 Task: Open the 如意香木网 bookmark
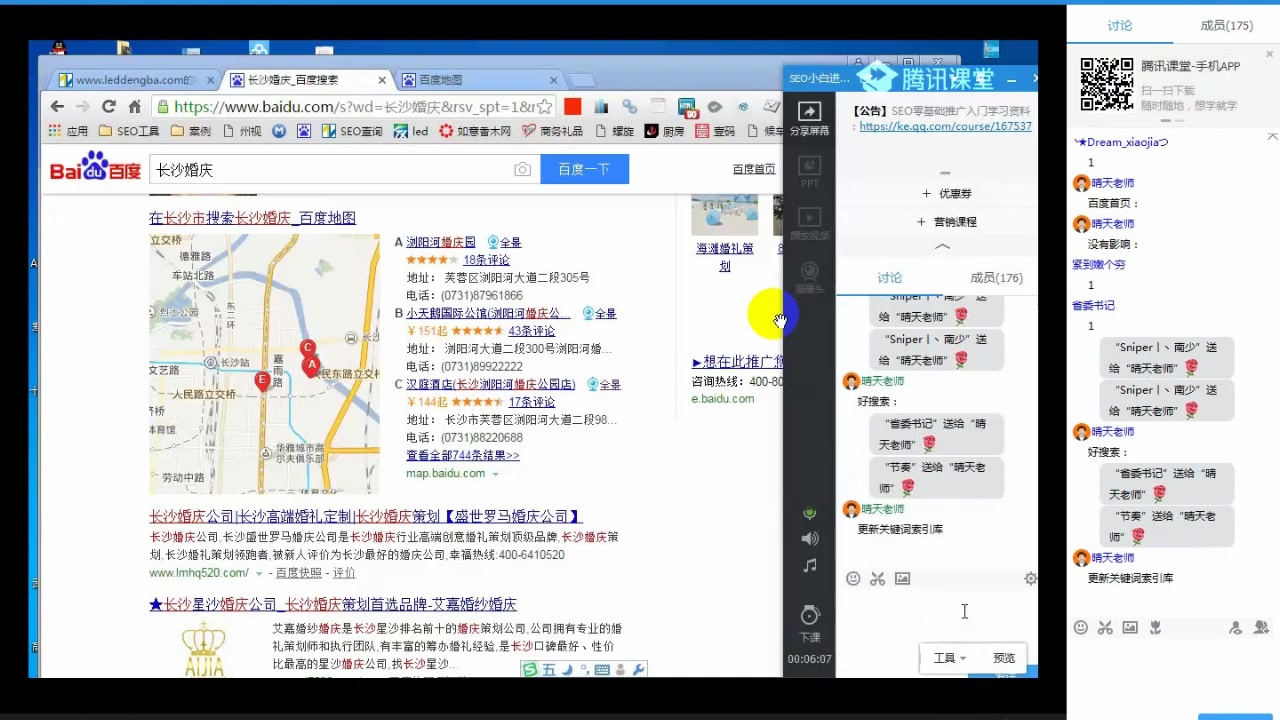(x=475, y=131)
